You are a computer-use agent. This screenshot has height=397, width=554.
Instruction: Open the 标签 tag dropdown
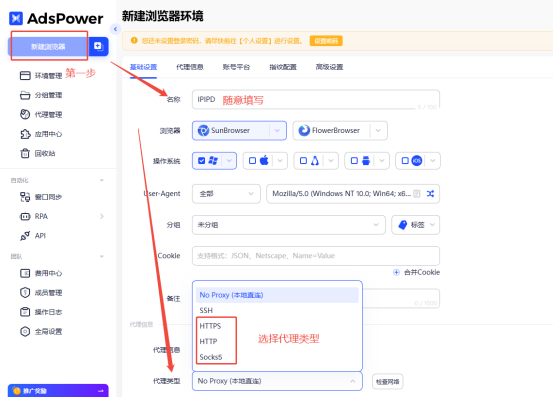pos(416,225)
